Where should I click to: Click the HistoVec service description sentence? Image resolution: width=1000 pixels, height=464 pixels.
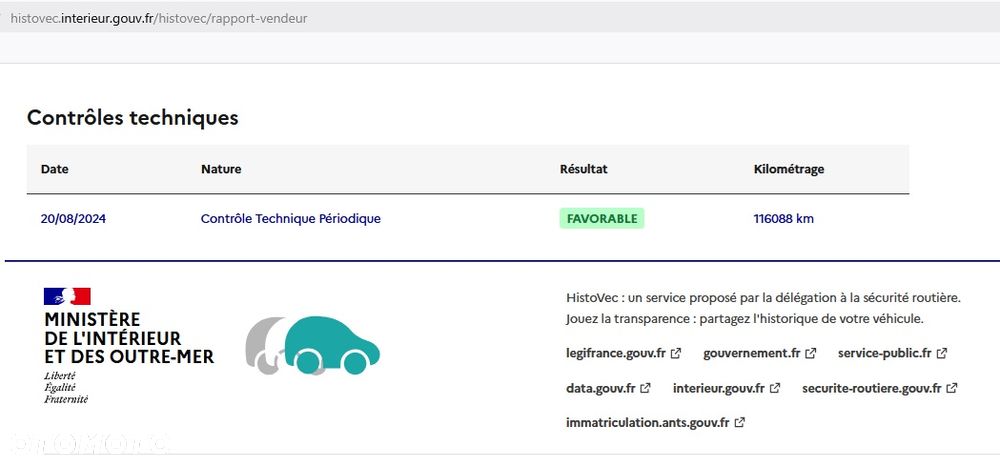(763, 298)
